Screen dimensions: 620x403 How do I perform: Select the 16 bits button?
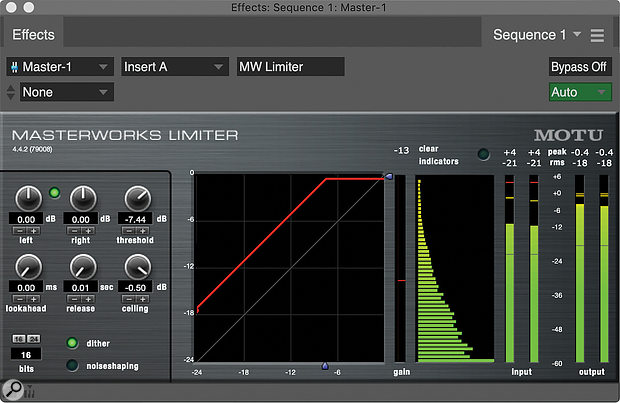(19, 339)
